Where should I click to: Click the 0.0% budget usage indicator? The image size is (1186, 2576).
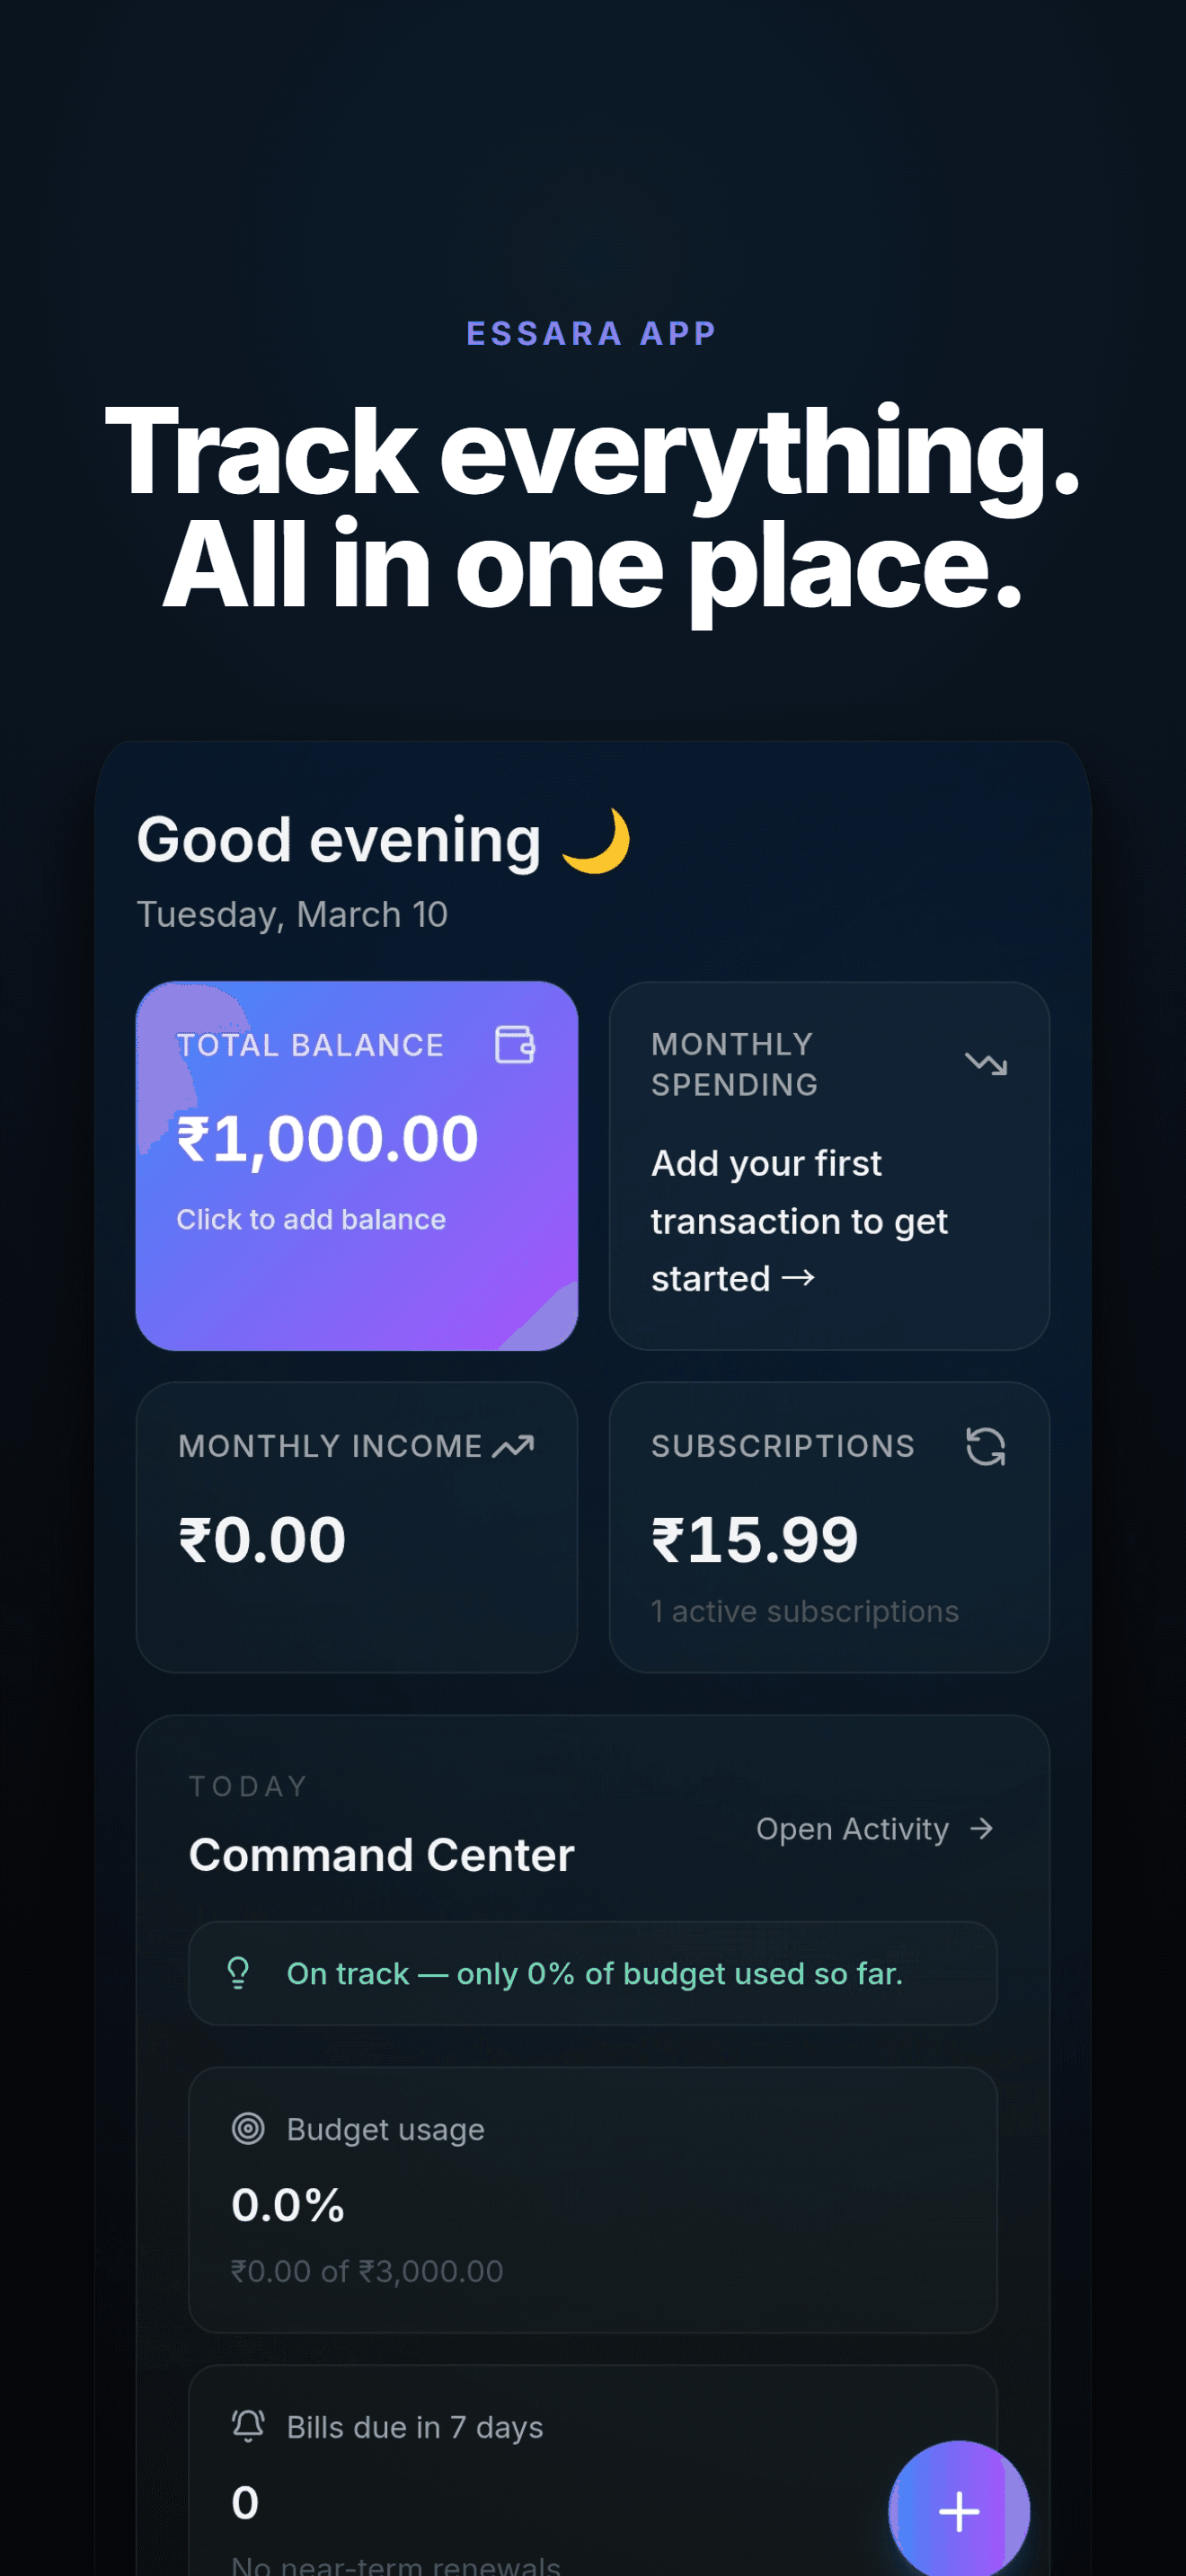pos(286,2202)
